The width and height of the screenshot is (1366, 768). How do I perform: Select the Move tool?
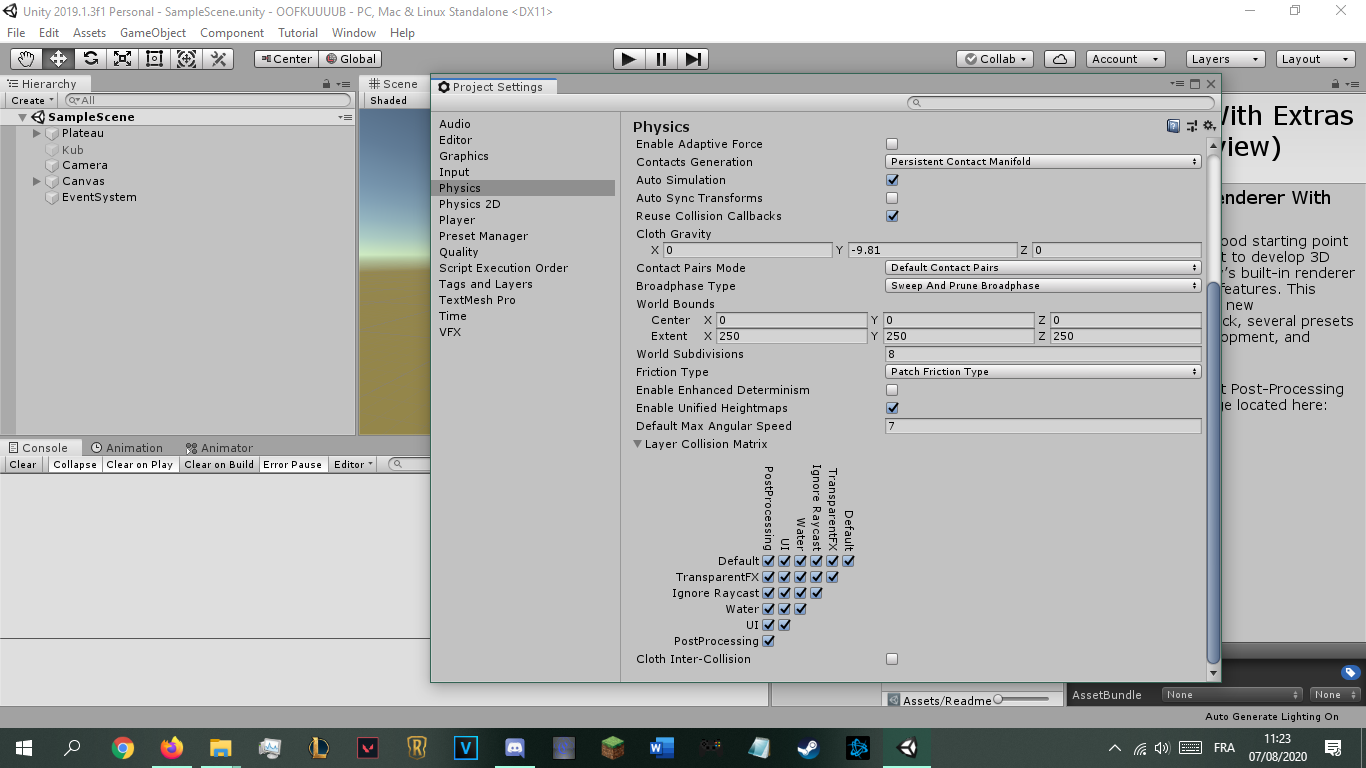click(x=58, y=59)
